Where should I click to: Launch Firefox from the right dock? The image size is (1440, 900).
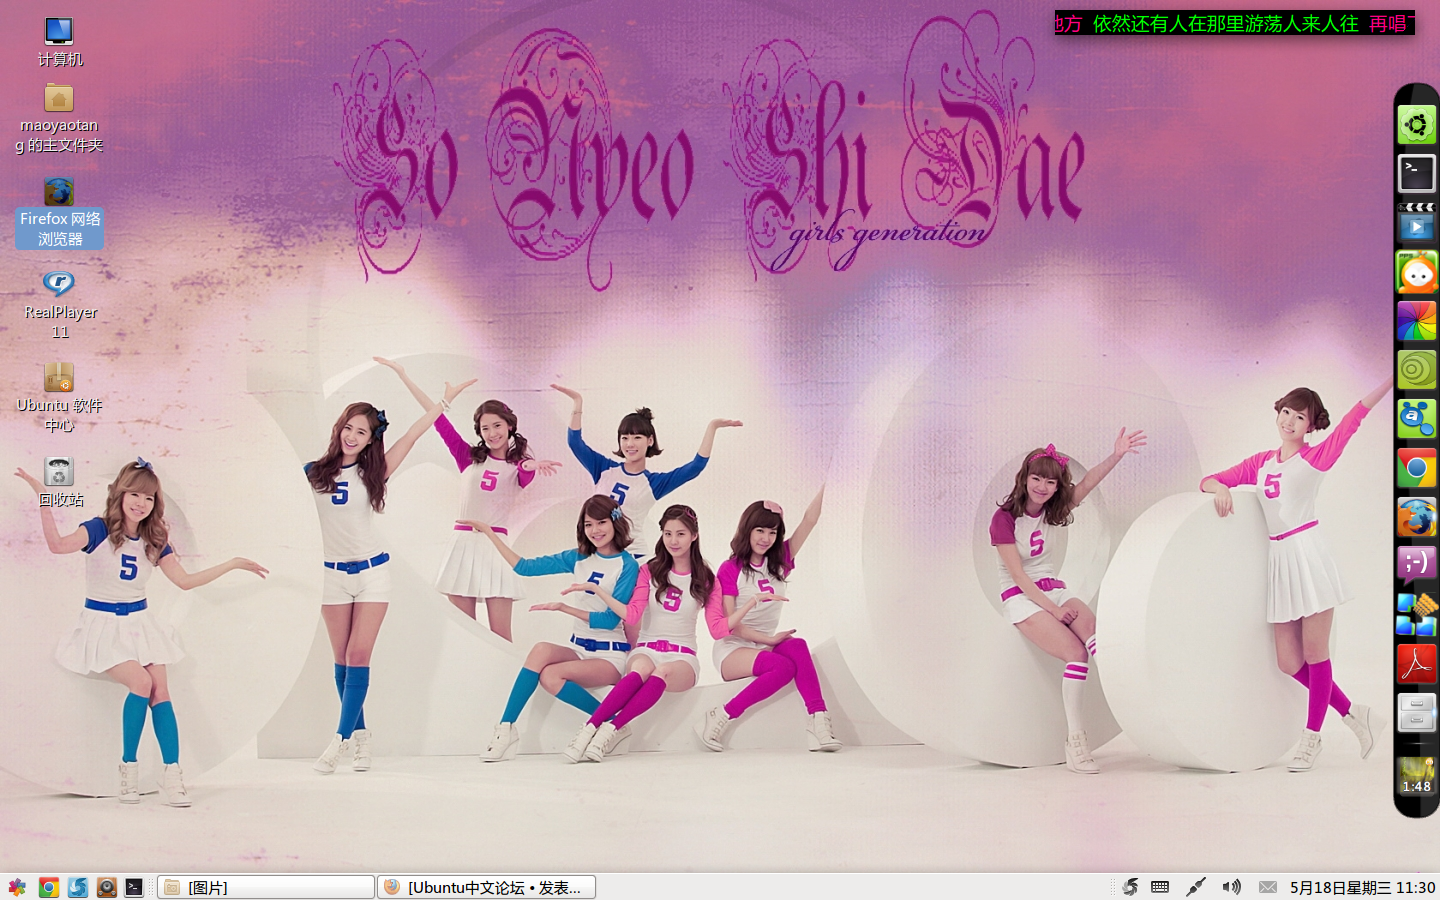pyautogui.click(x=1416, y=517)
